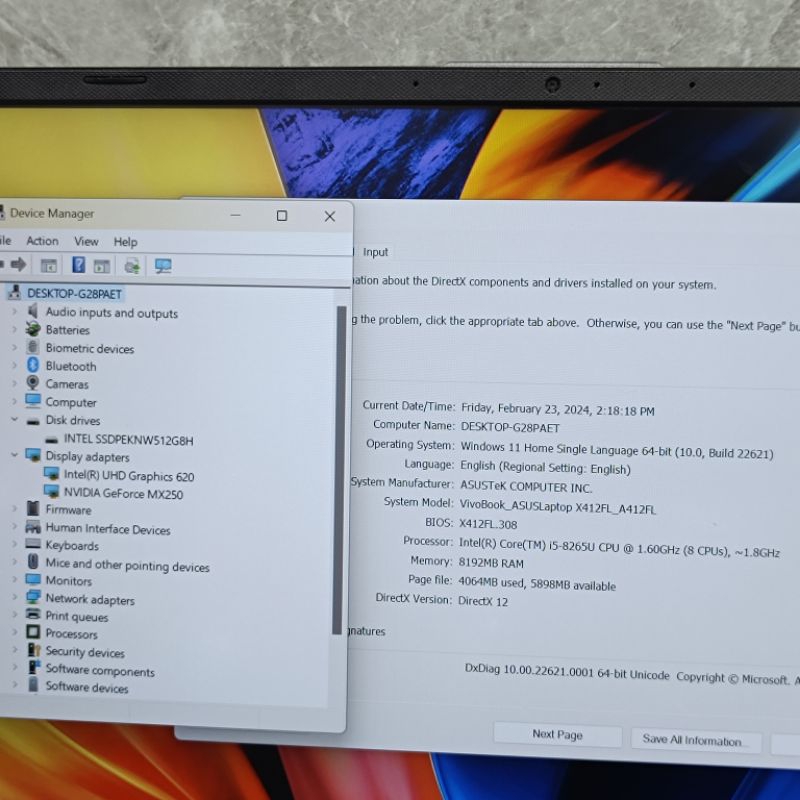
Task: Click the Display adapters icon
Action: (33, 455)
